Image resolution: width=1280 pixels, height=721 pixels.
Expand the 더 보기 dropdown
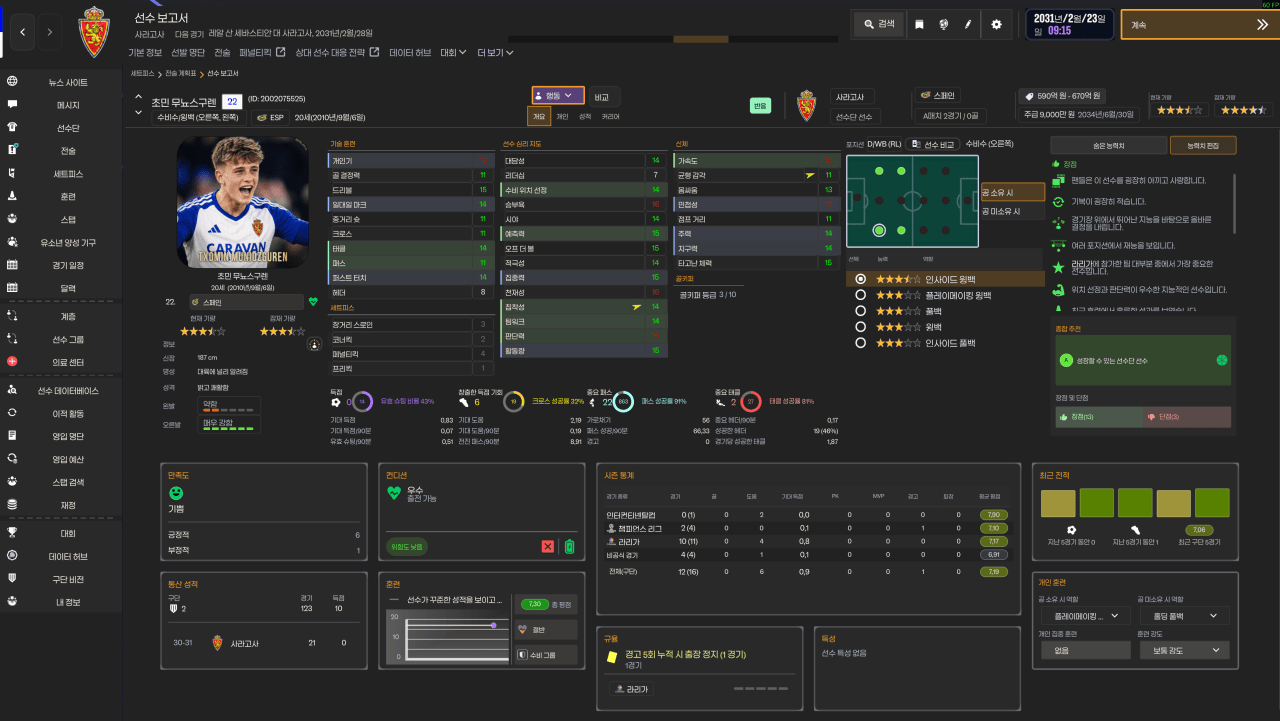pos(496,52)
